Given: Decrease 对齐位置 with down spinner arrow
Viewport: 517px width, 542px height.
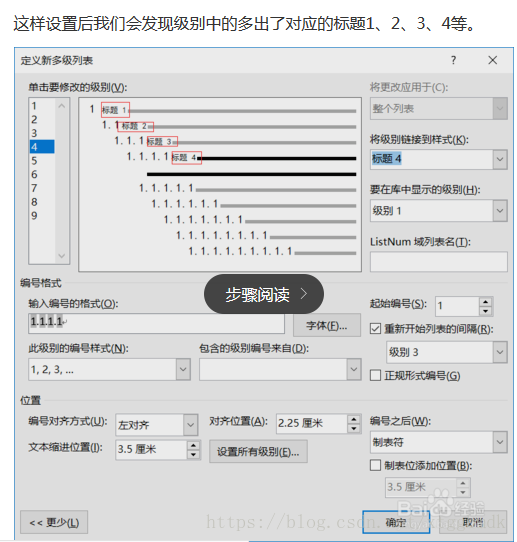Looking at the screenshot, I should (x=354, y=428).
